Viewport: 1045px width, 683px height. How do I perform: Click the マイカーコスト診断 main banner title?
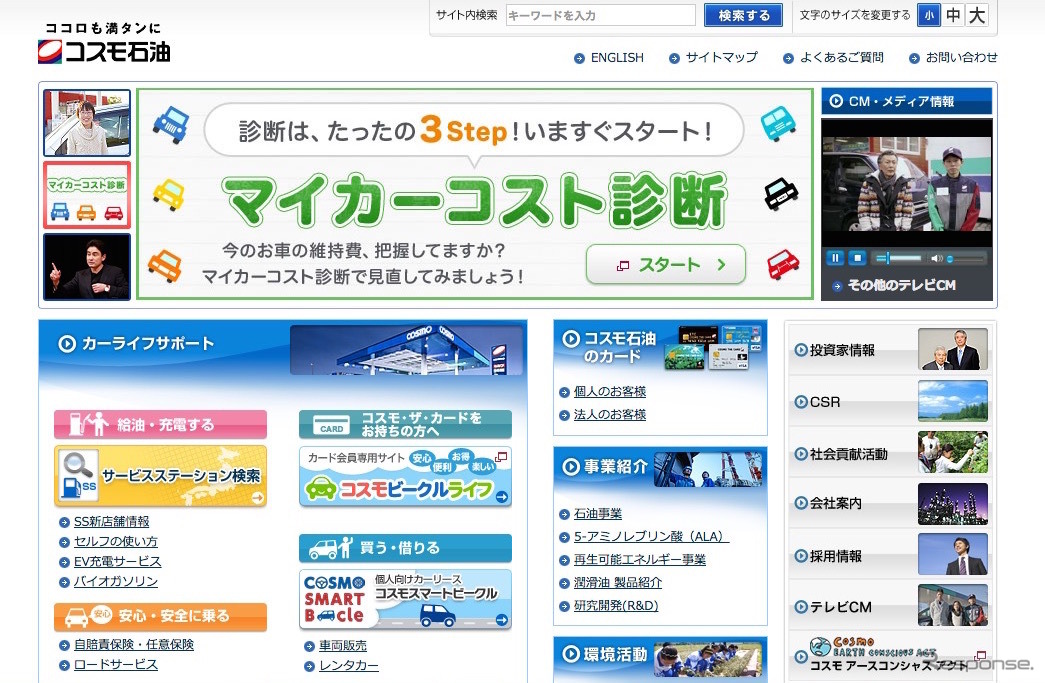474,201
